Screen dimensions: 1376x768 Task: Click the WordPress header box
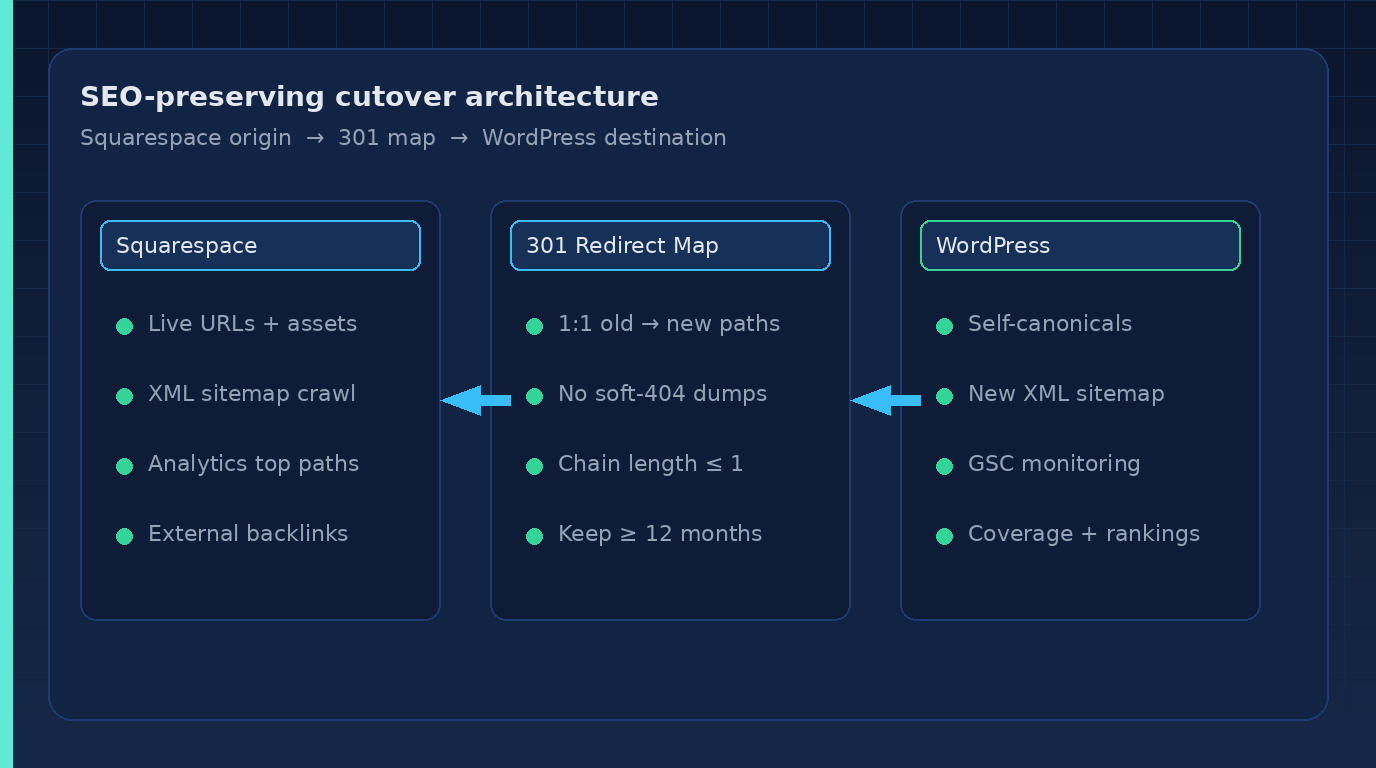point(1080,246)
